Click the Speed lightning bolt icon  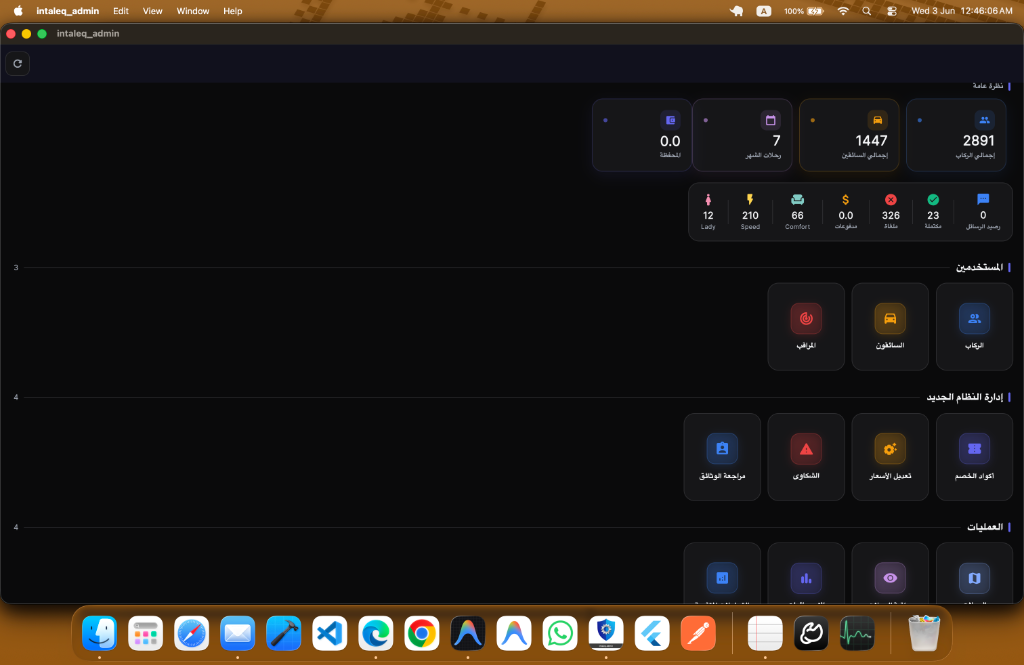[x=750, y=199]
